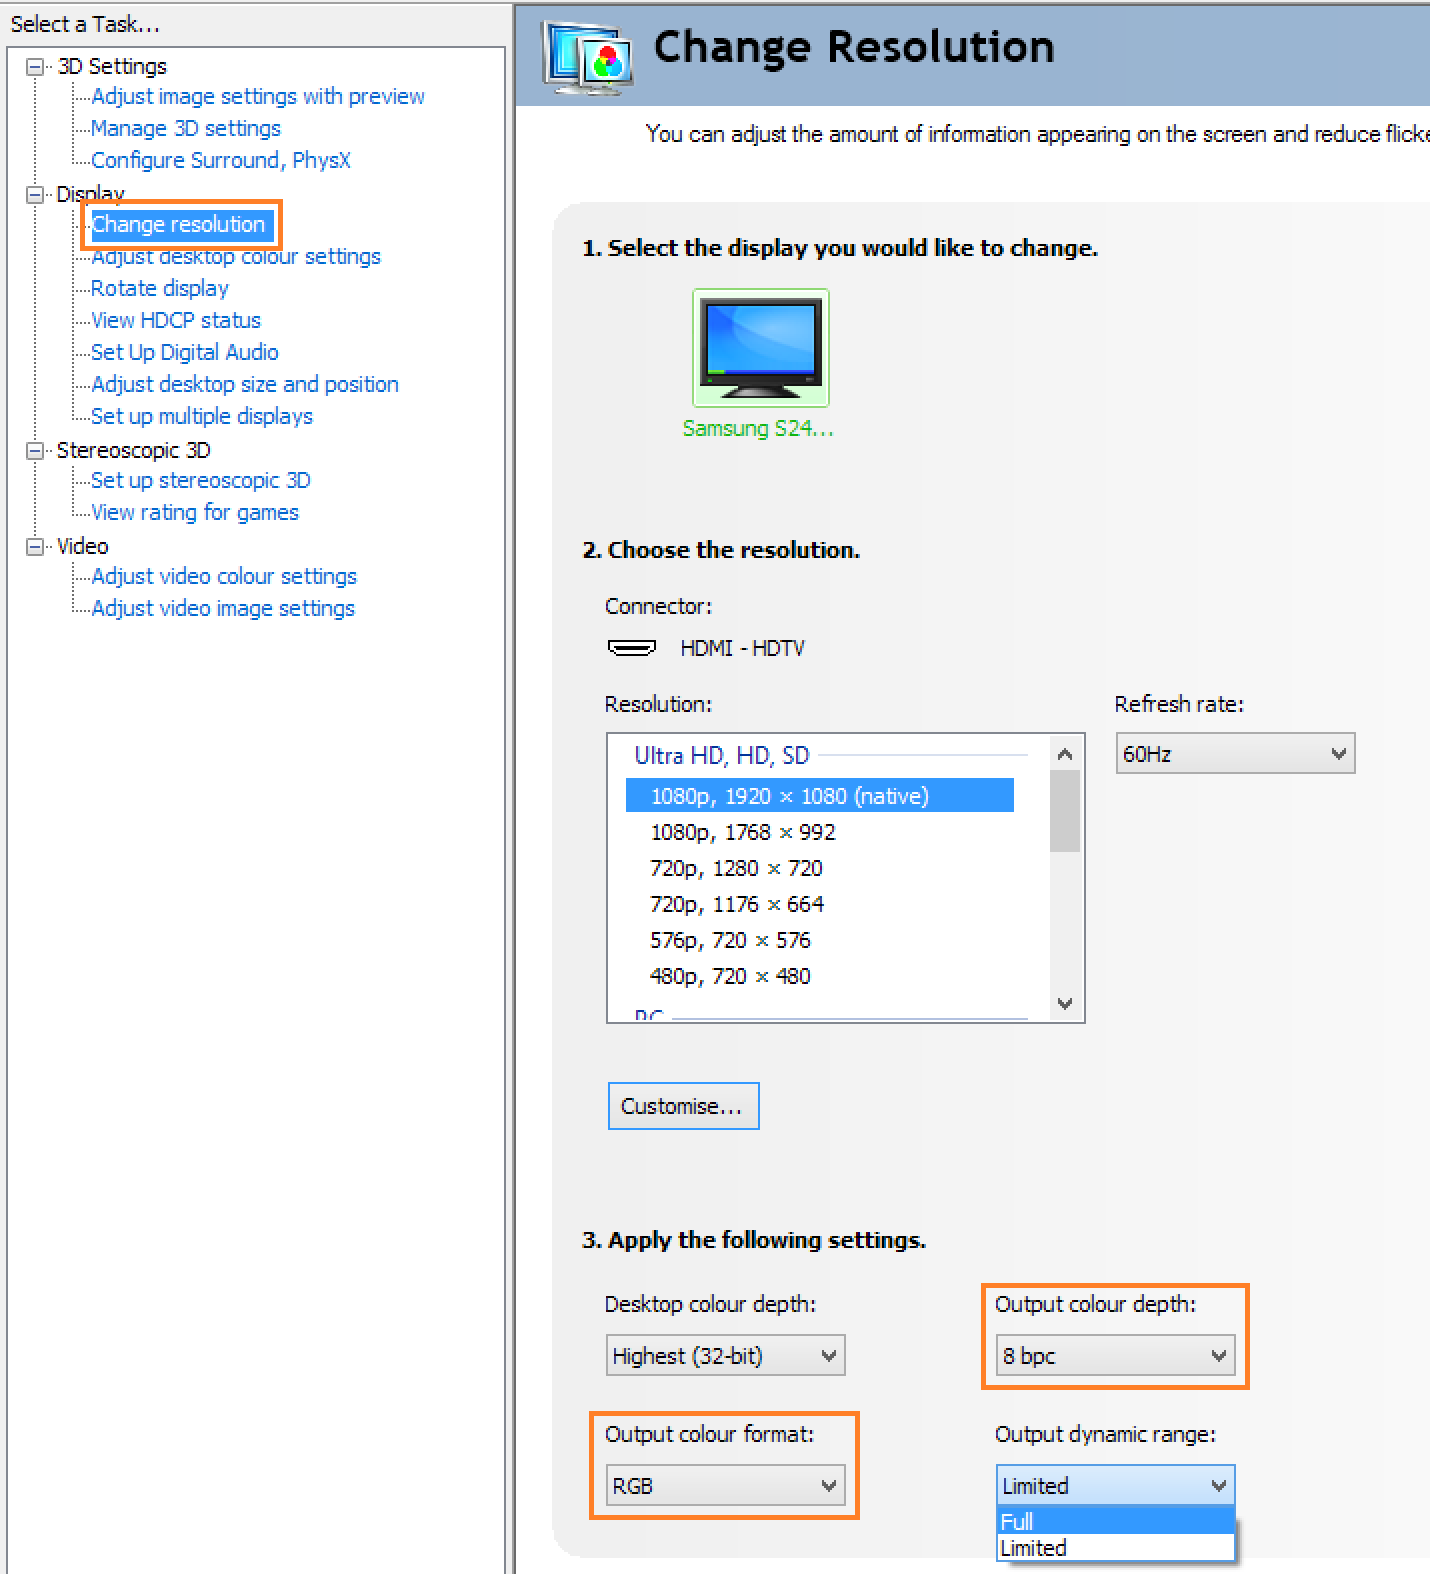
Task: Open Adjust desktop size and position
Action: click(x=245, y=384)
